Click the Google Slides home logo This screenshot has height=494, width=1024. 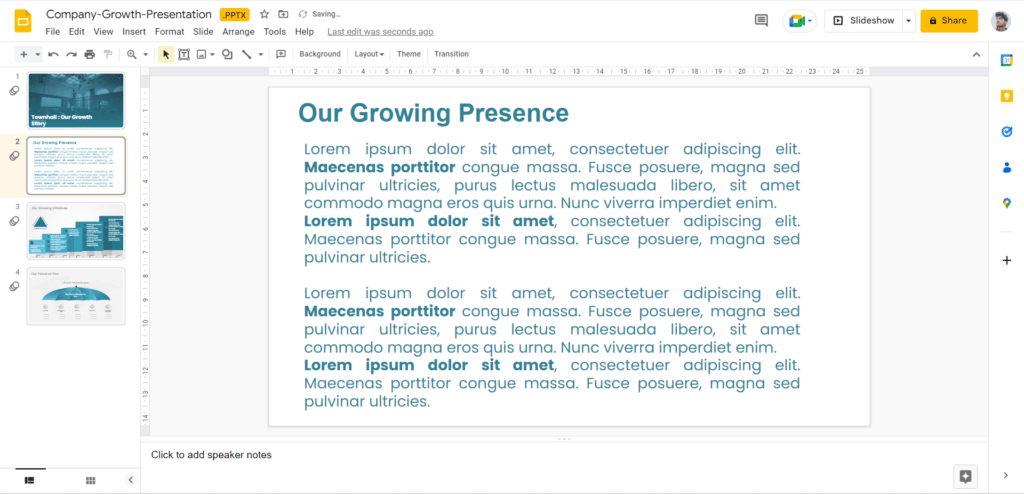[23, 21]
